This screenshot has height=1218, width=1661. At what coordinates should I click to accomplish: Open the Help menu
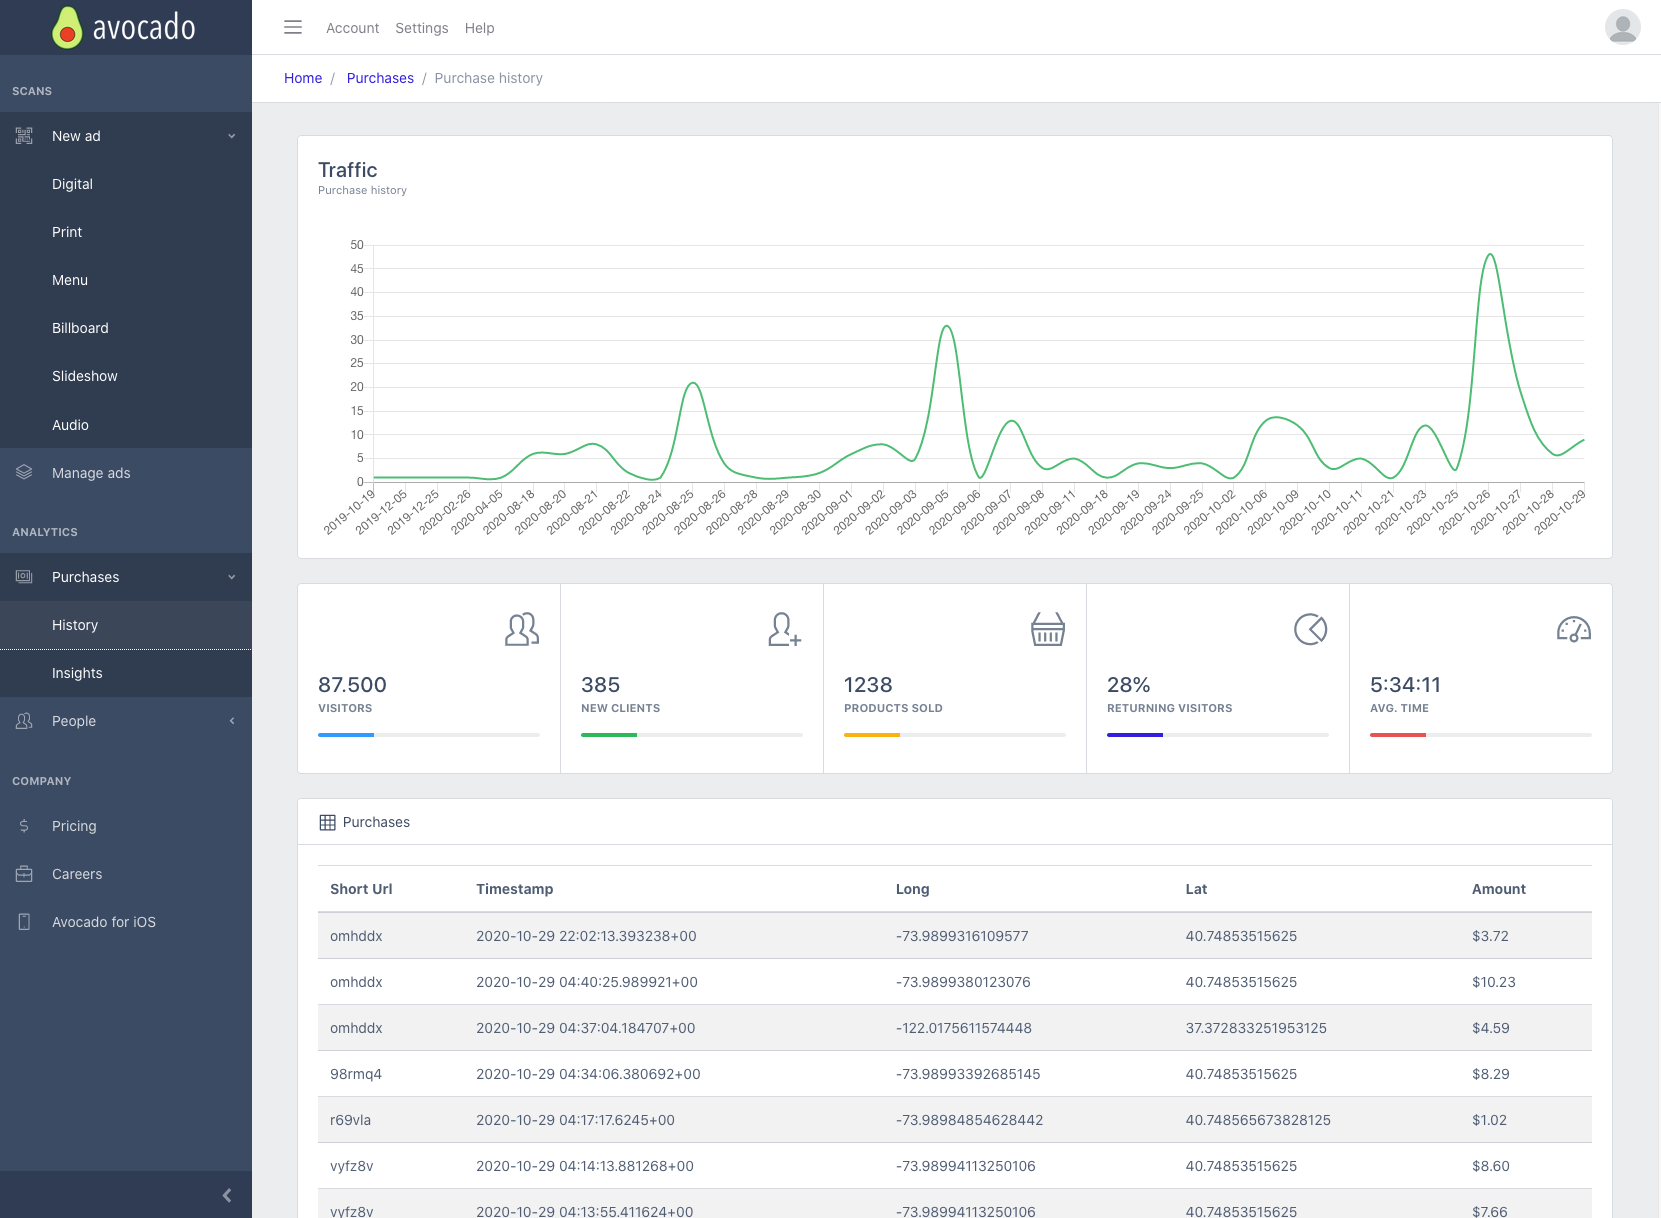tap(479, 28)
